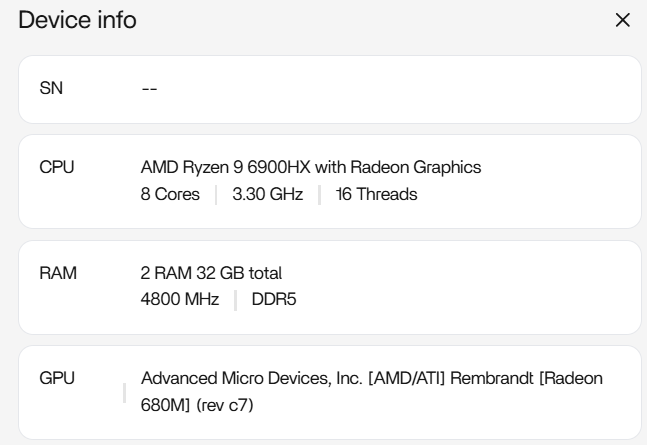Image resolution: width=647 pixels, height=445 pixels.
Task: Click the AMD Ryzen 9 6900HX name
Action: point(311,168)
